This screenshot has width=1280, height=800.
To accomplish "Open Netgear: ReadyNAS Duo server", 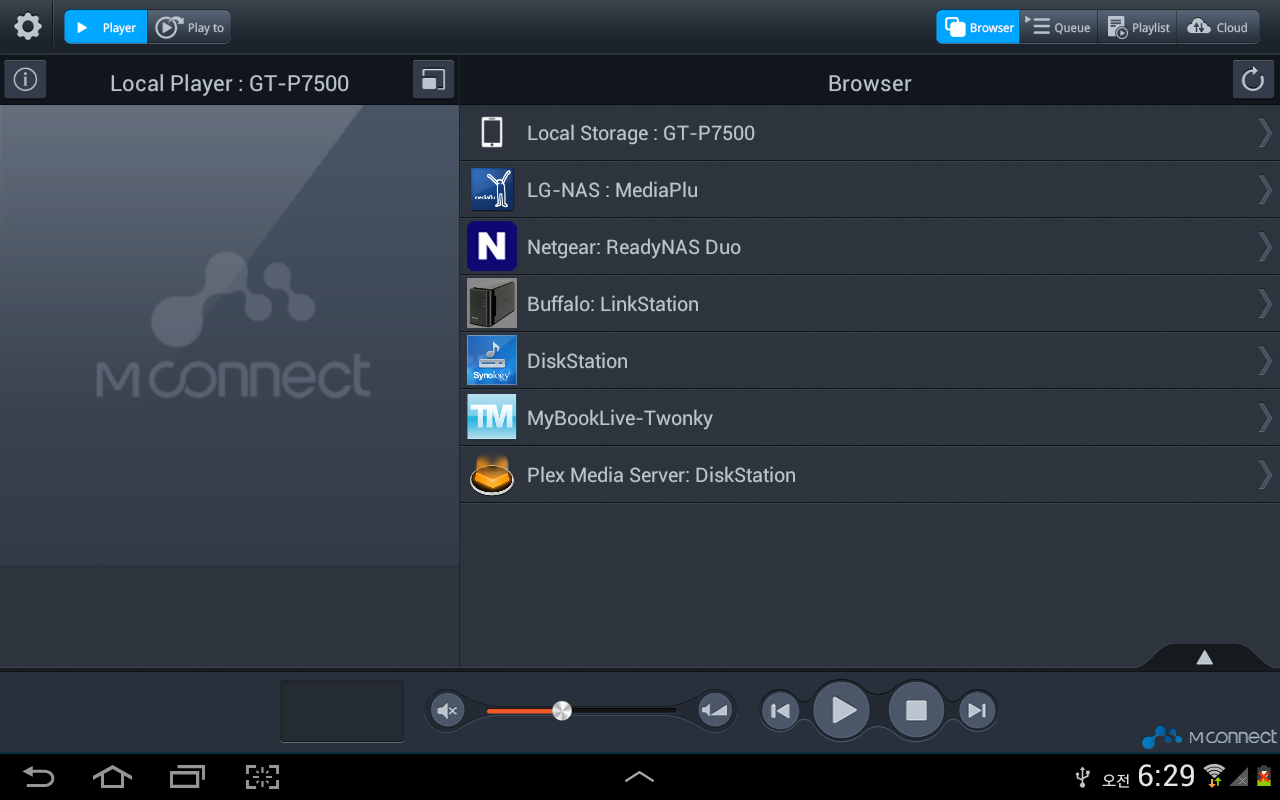I will pyautogui.click(x=869, y=247).
